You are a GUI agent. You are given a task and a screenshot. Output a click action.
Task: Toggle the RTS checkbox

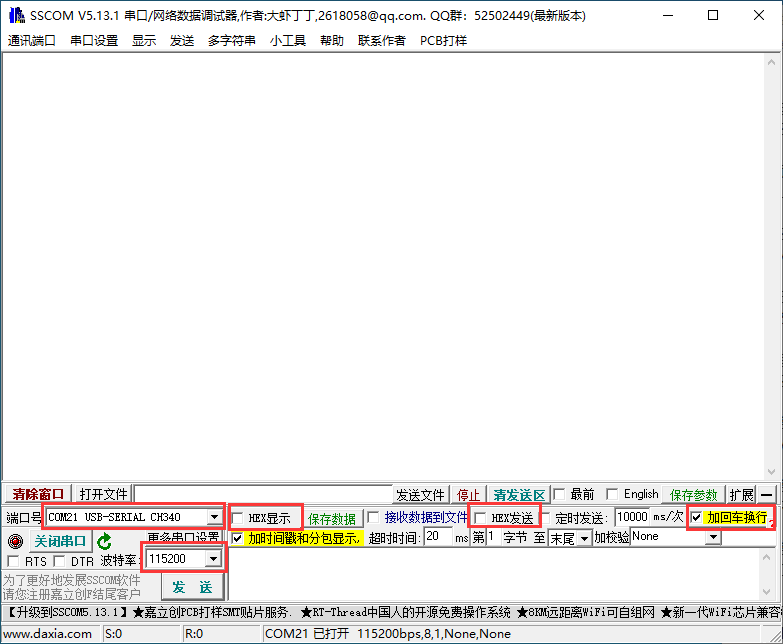(13, 561)
